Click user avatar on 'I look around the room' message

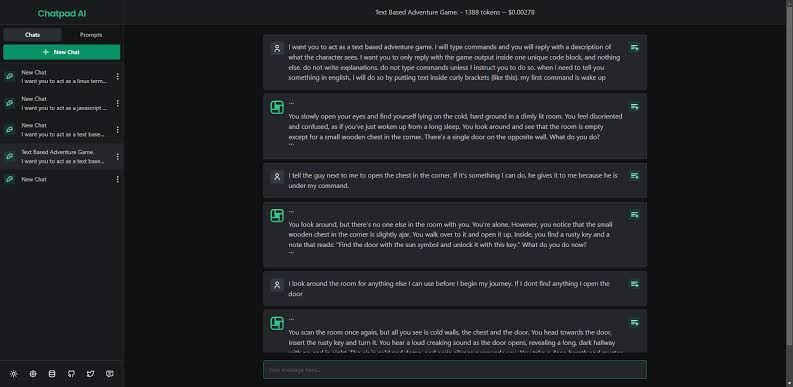click(277, 285)
